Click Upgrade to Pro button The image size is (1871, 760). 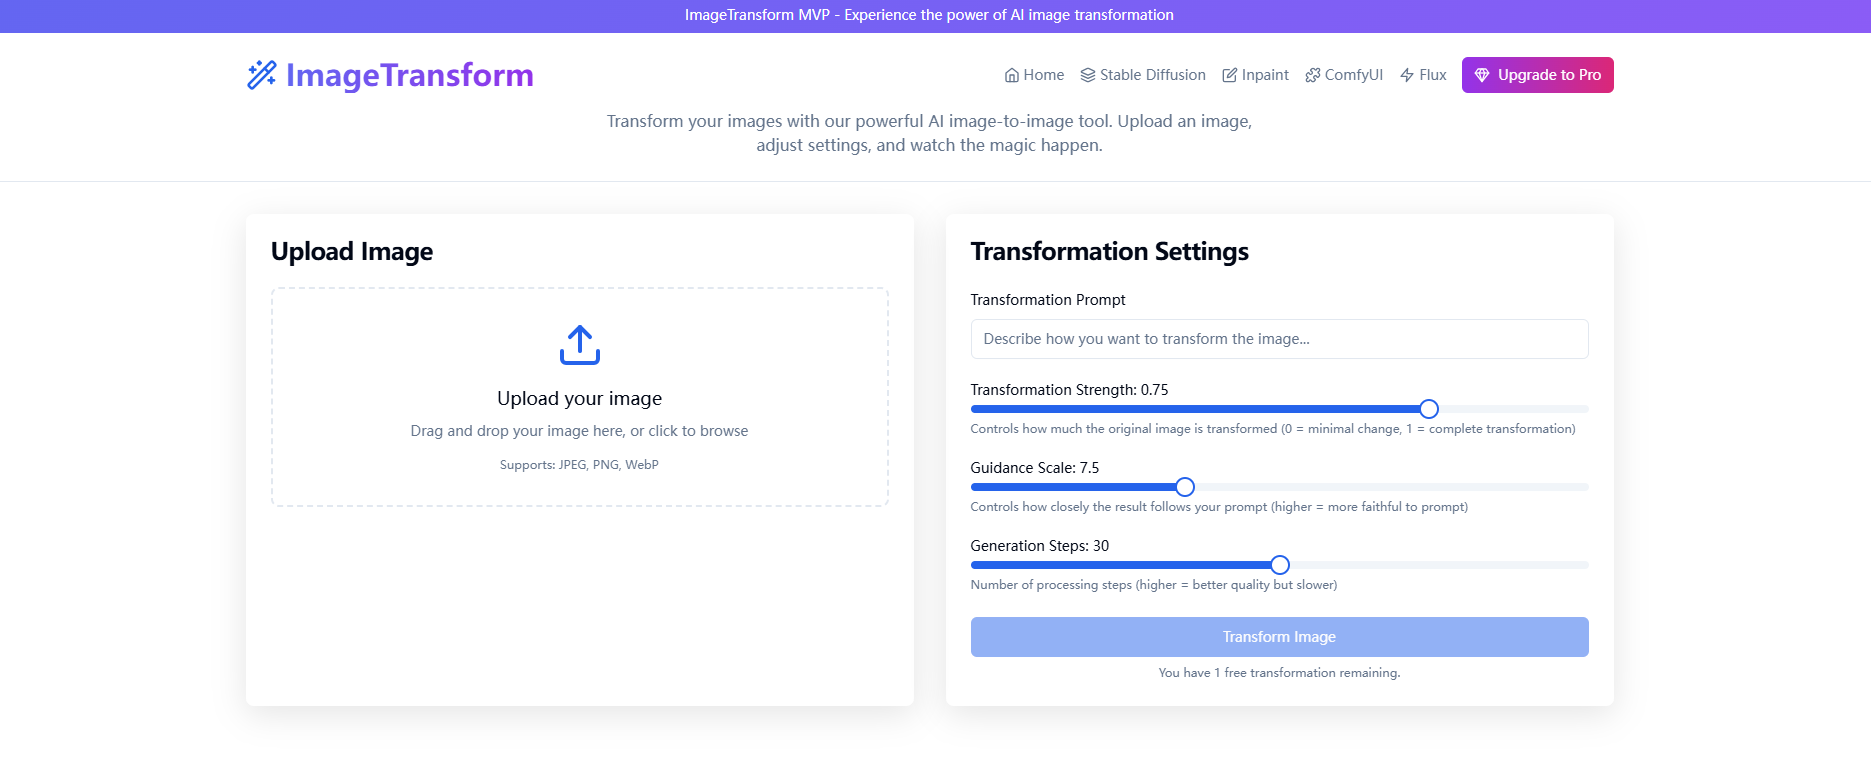[1537, 75]
